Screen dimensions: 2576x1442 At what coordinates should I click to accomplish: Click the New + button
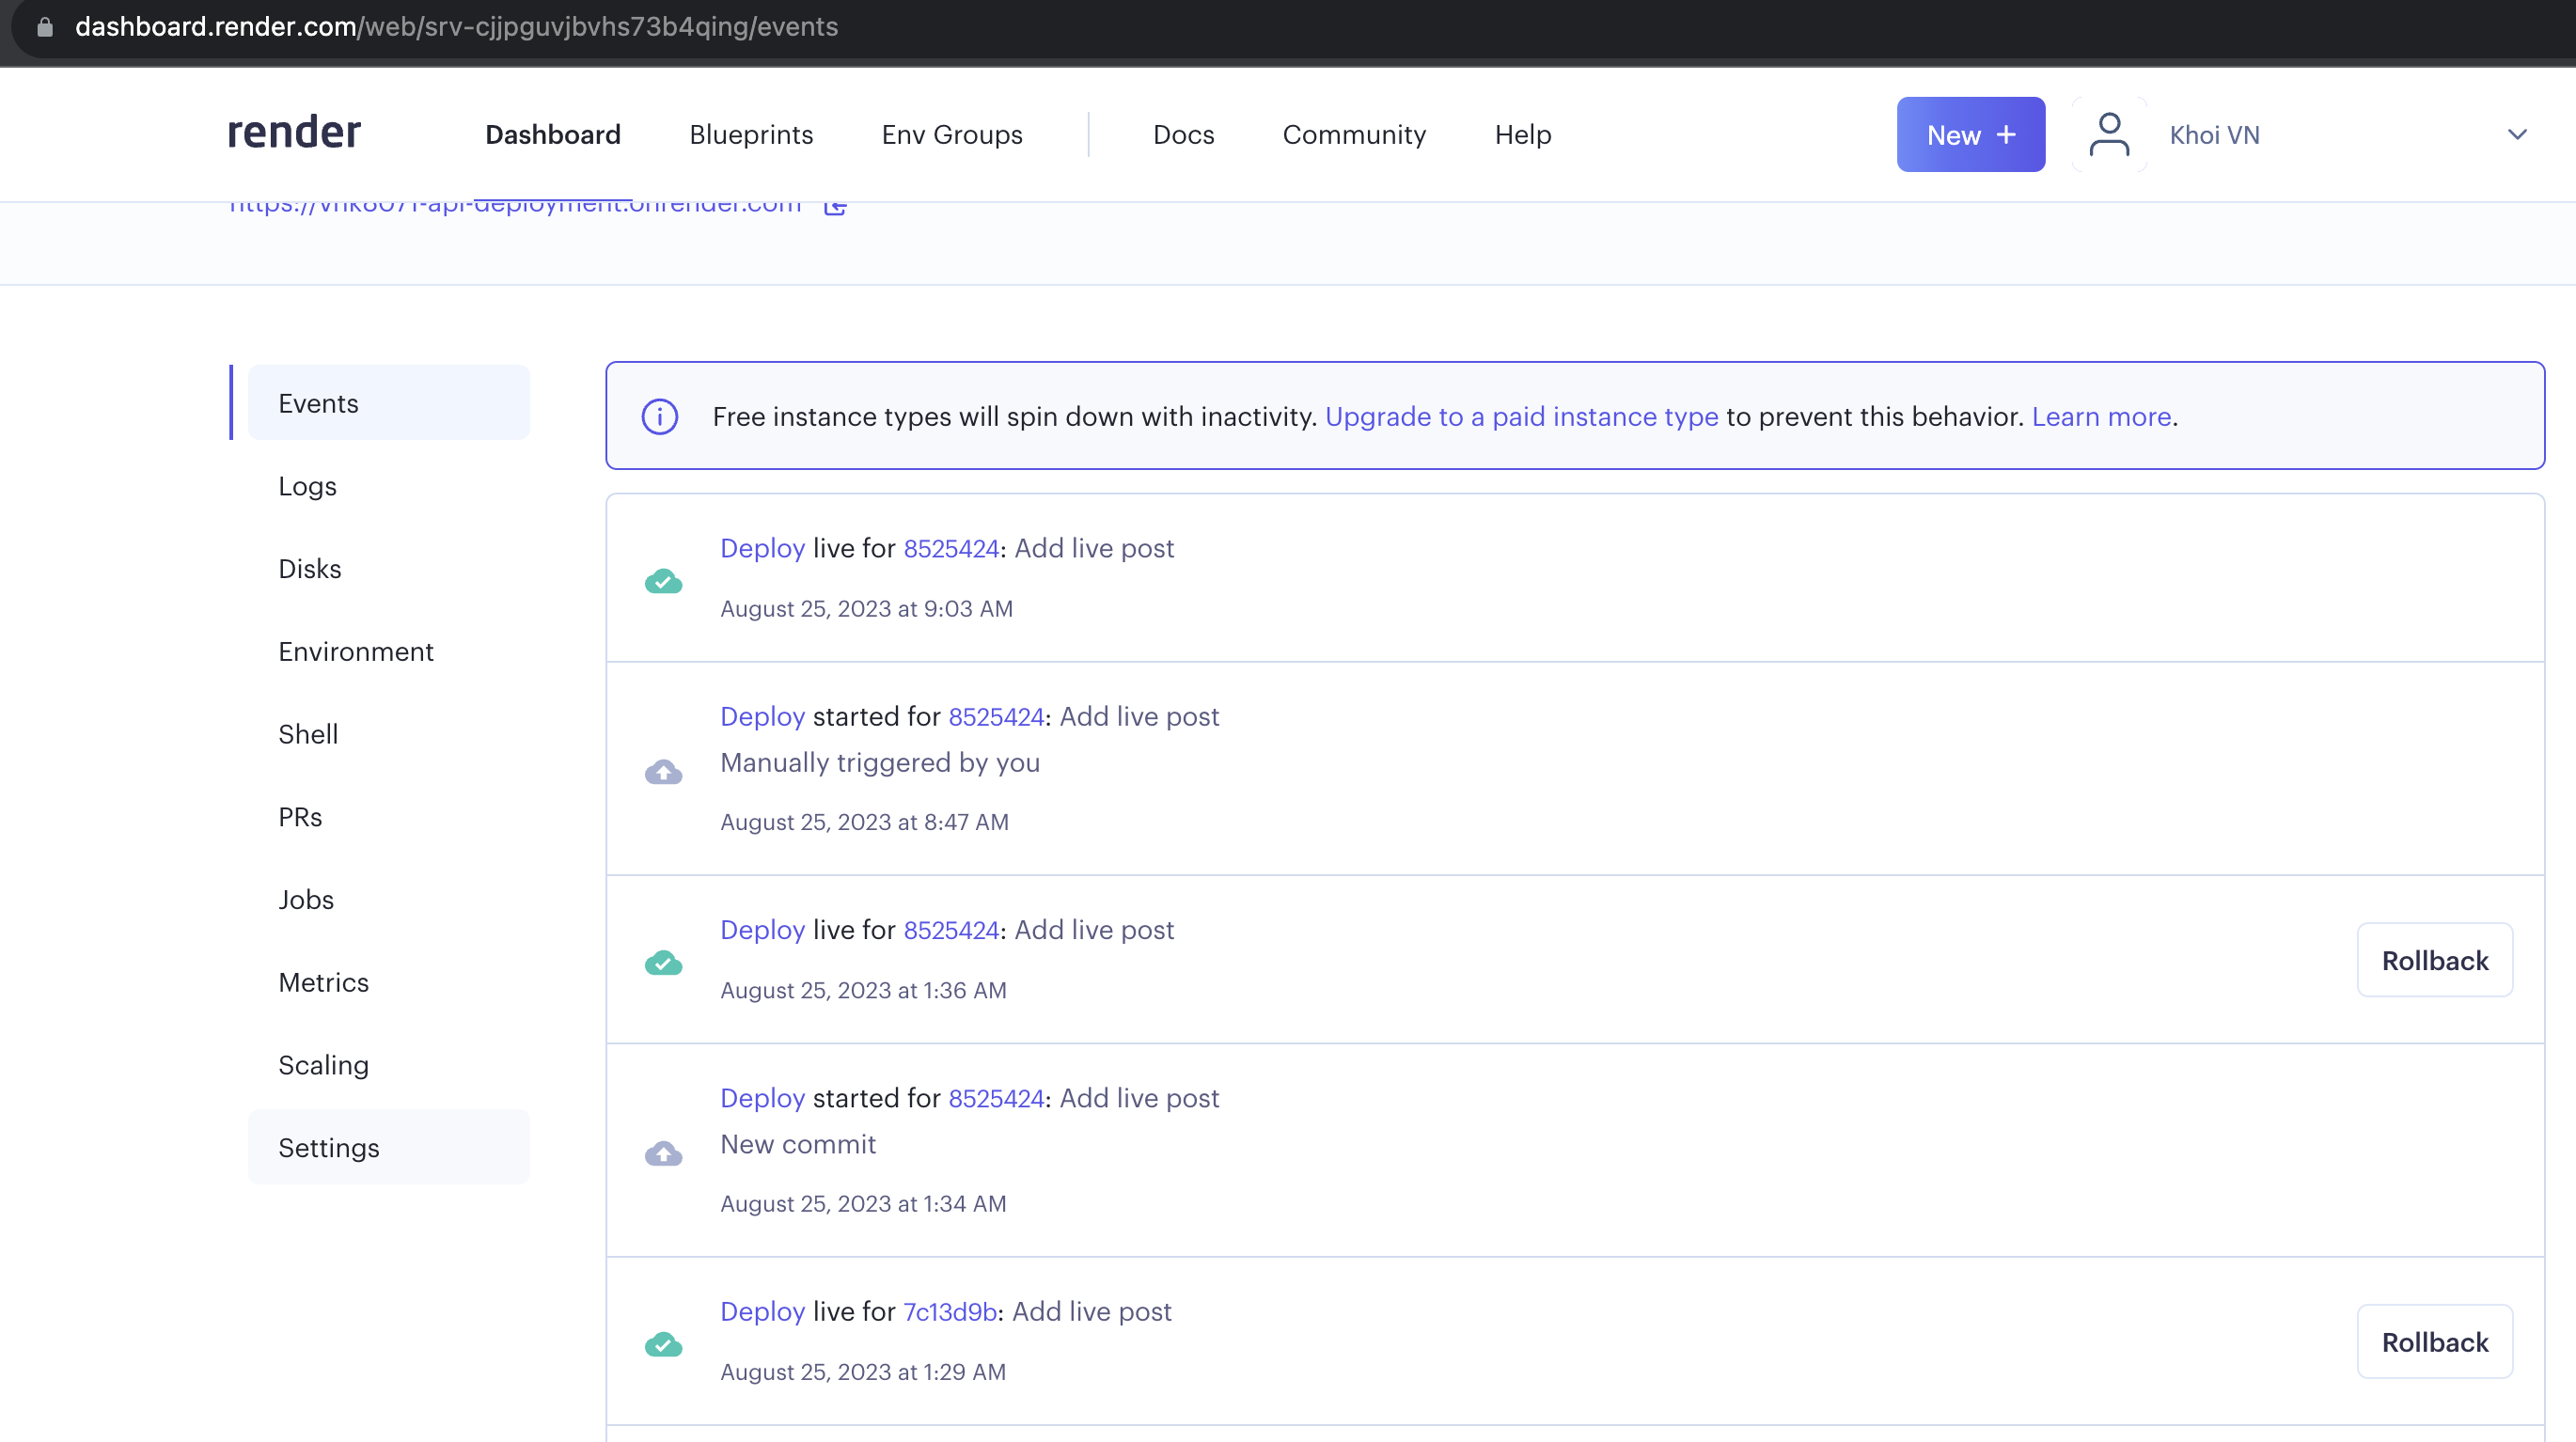click(1970, 134)
